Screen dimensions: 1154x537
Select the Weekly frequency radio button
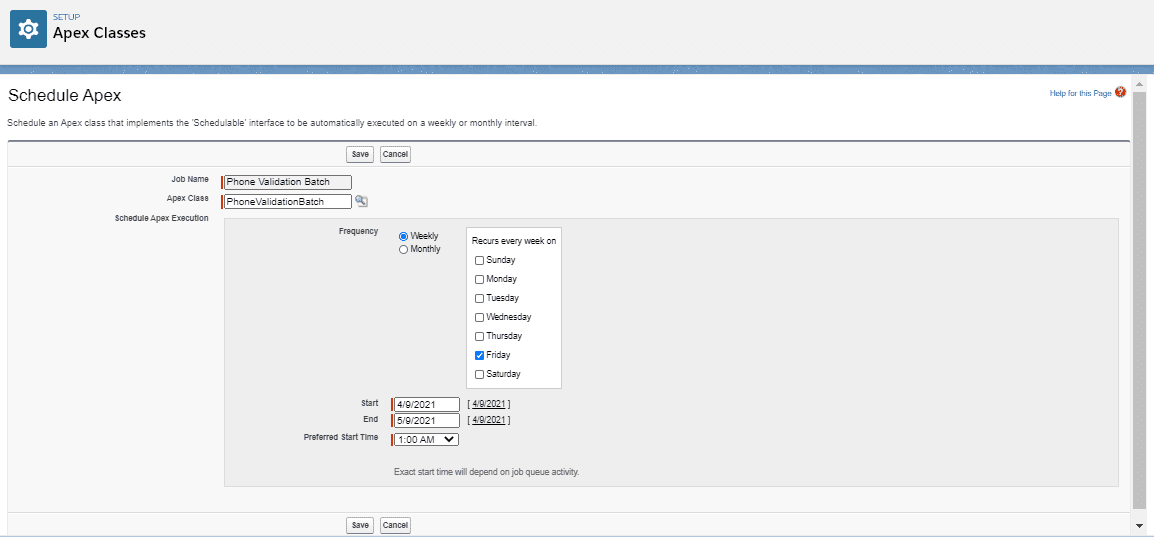pos(403,236)
